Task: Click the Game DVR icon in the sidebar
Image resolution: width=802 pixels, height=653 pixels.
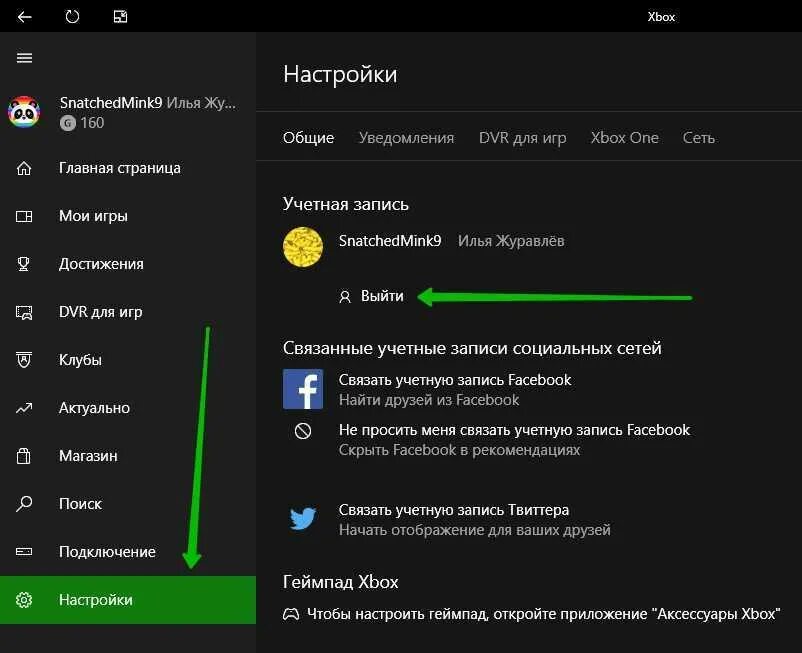Action: pos(24,312)
